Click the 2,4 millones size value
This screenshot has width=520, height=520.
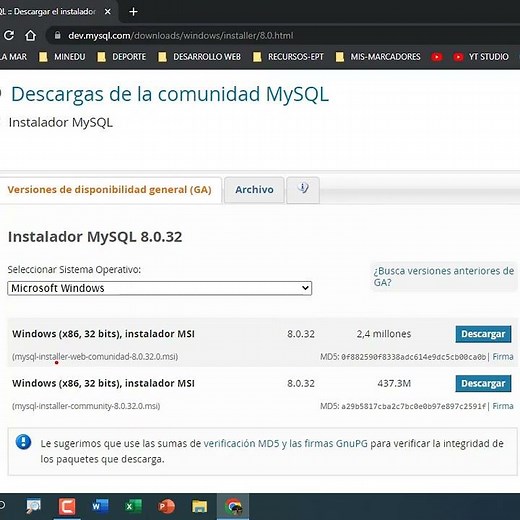click(x=384, y=334)
